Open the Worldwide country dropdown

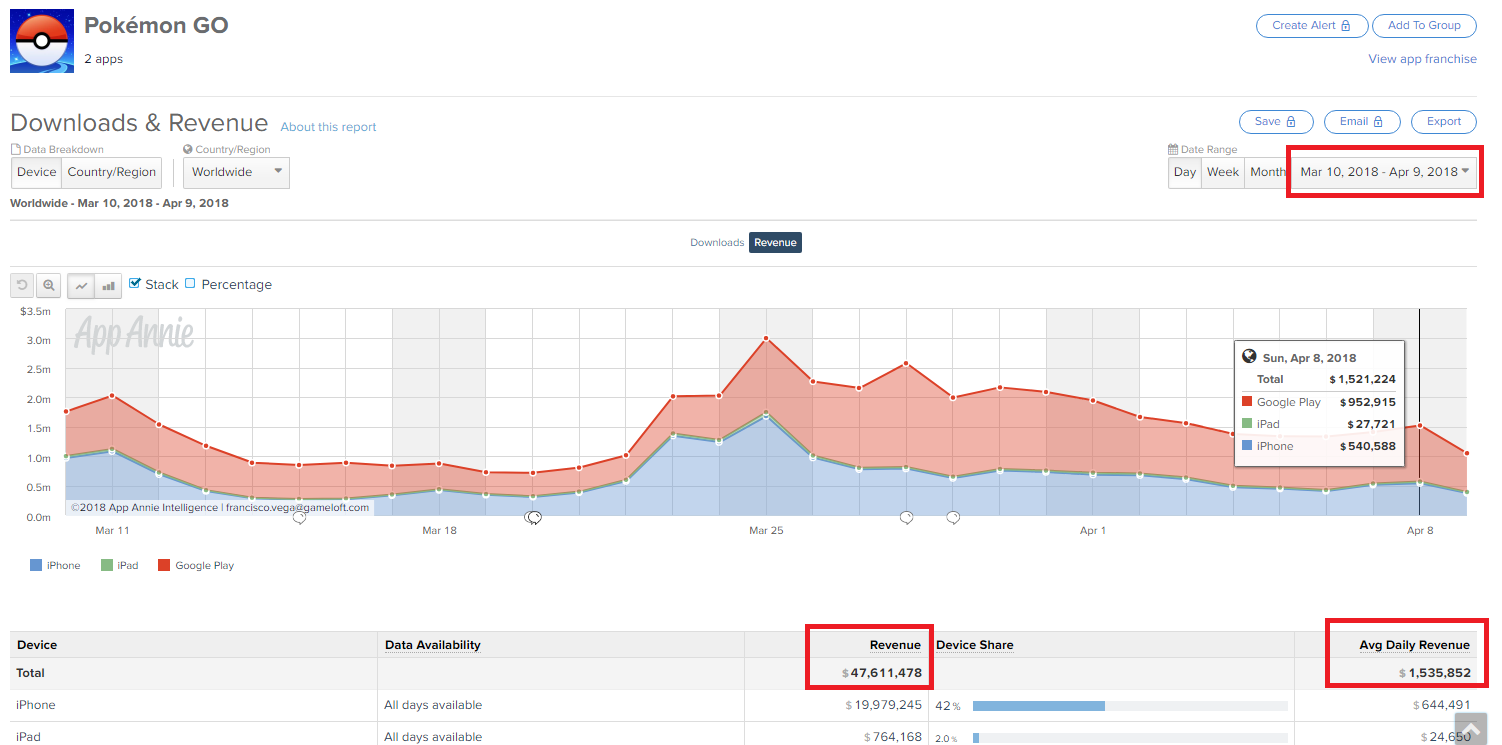[236, 172]
